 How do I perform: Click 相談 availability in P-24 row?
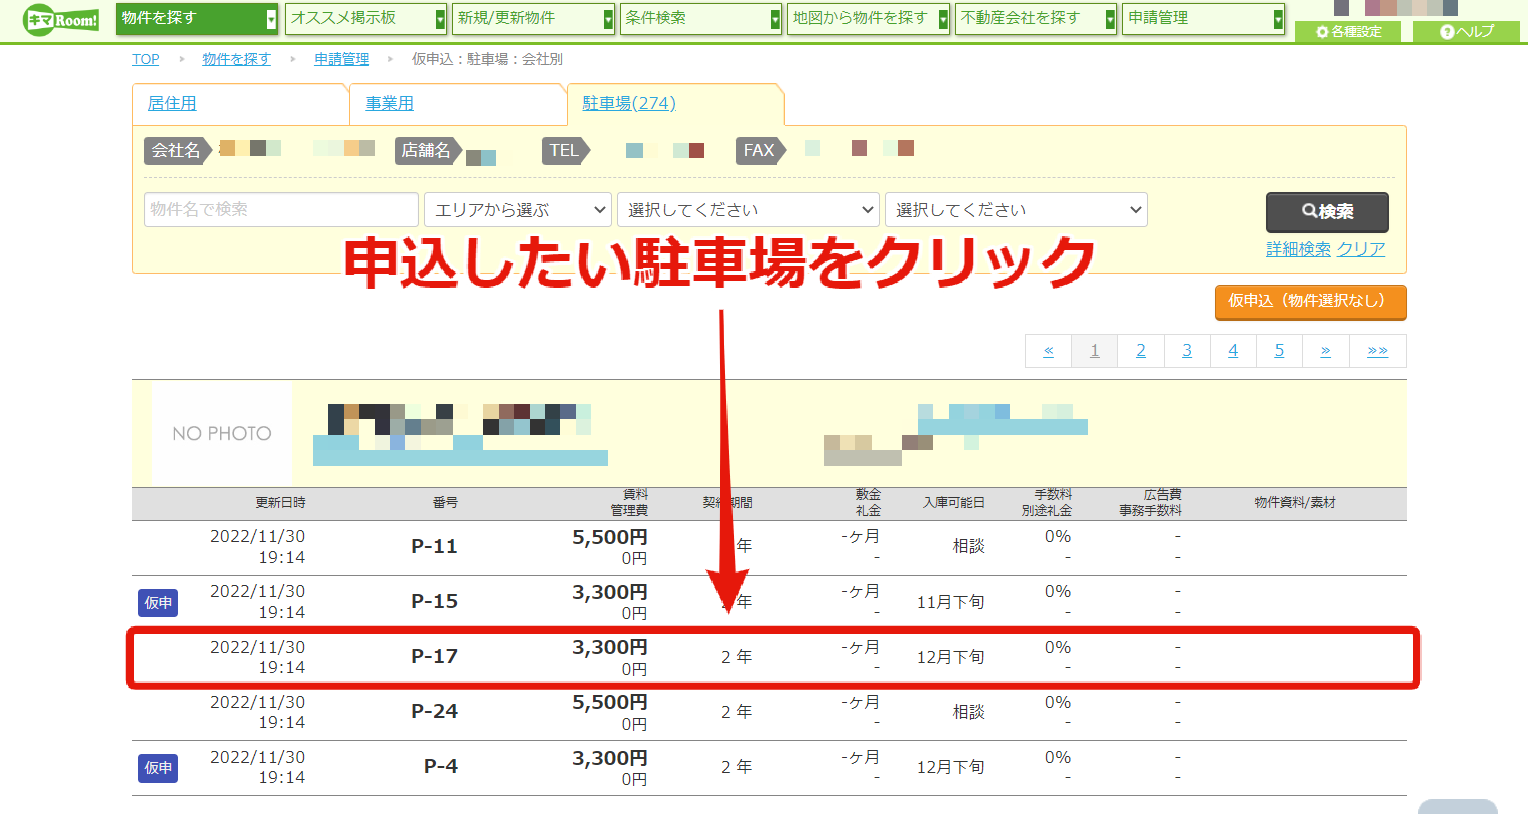coord(968,712)
